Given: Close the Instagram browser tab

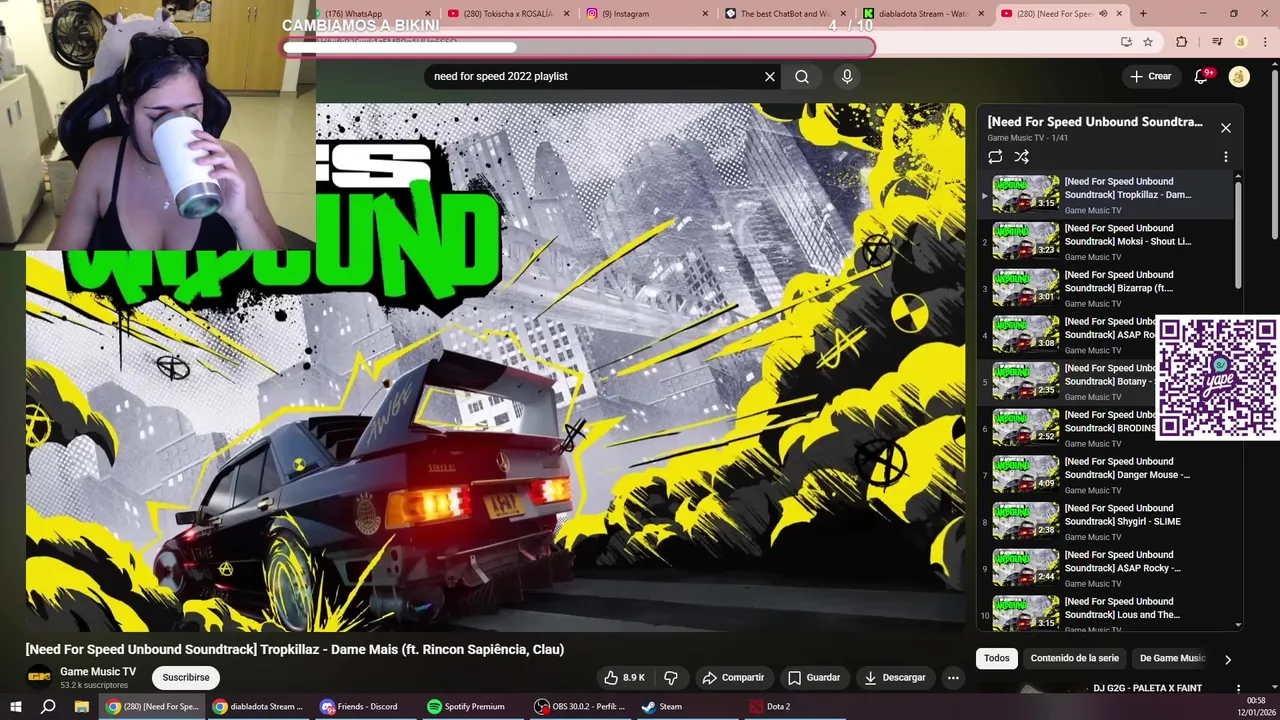Looking at the screenshot, I should (705, 14).
